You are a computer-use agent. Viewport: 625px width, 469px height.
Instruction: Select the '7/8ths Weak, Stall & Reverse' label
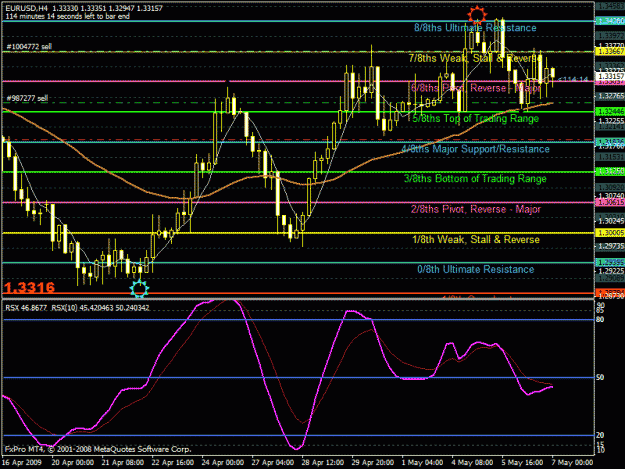point(476,58)
